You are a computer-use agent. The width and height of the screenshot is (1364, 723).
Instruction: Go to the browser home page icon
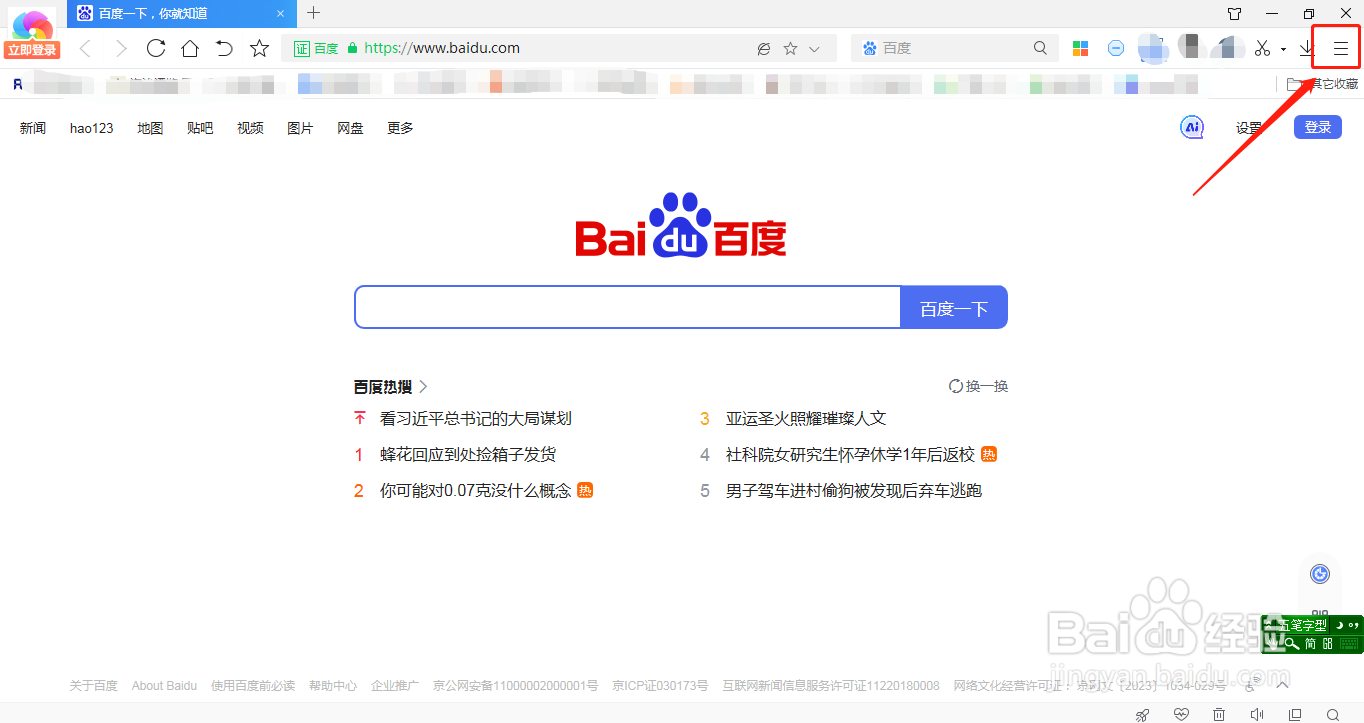click(190, 48)
